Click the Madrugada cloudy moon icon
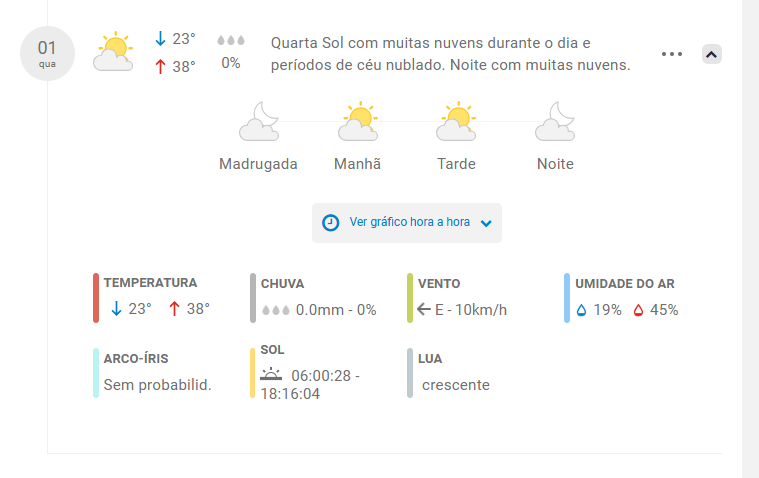The image size is (759, 478). [x=259, y=122]
